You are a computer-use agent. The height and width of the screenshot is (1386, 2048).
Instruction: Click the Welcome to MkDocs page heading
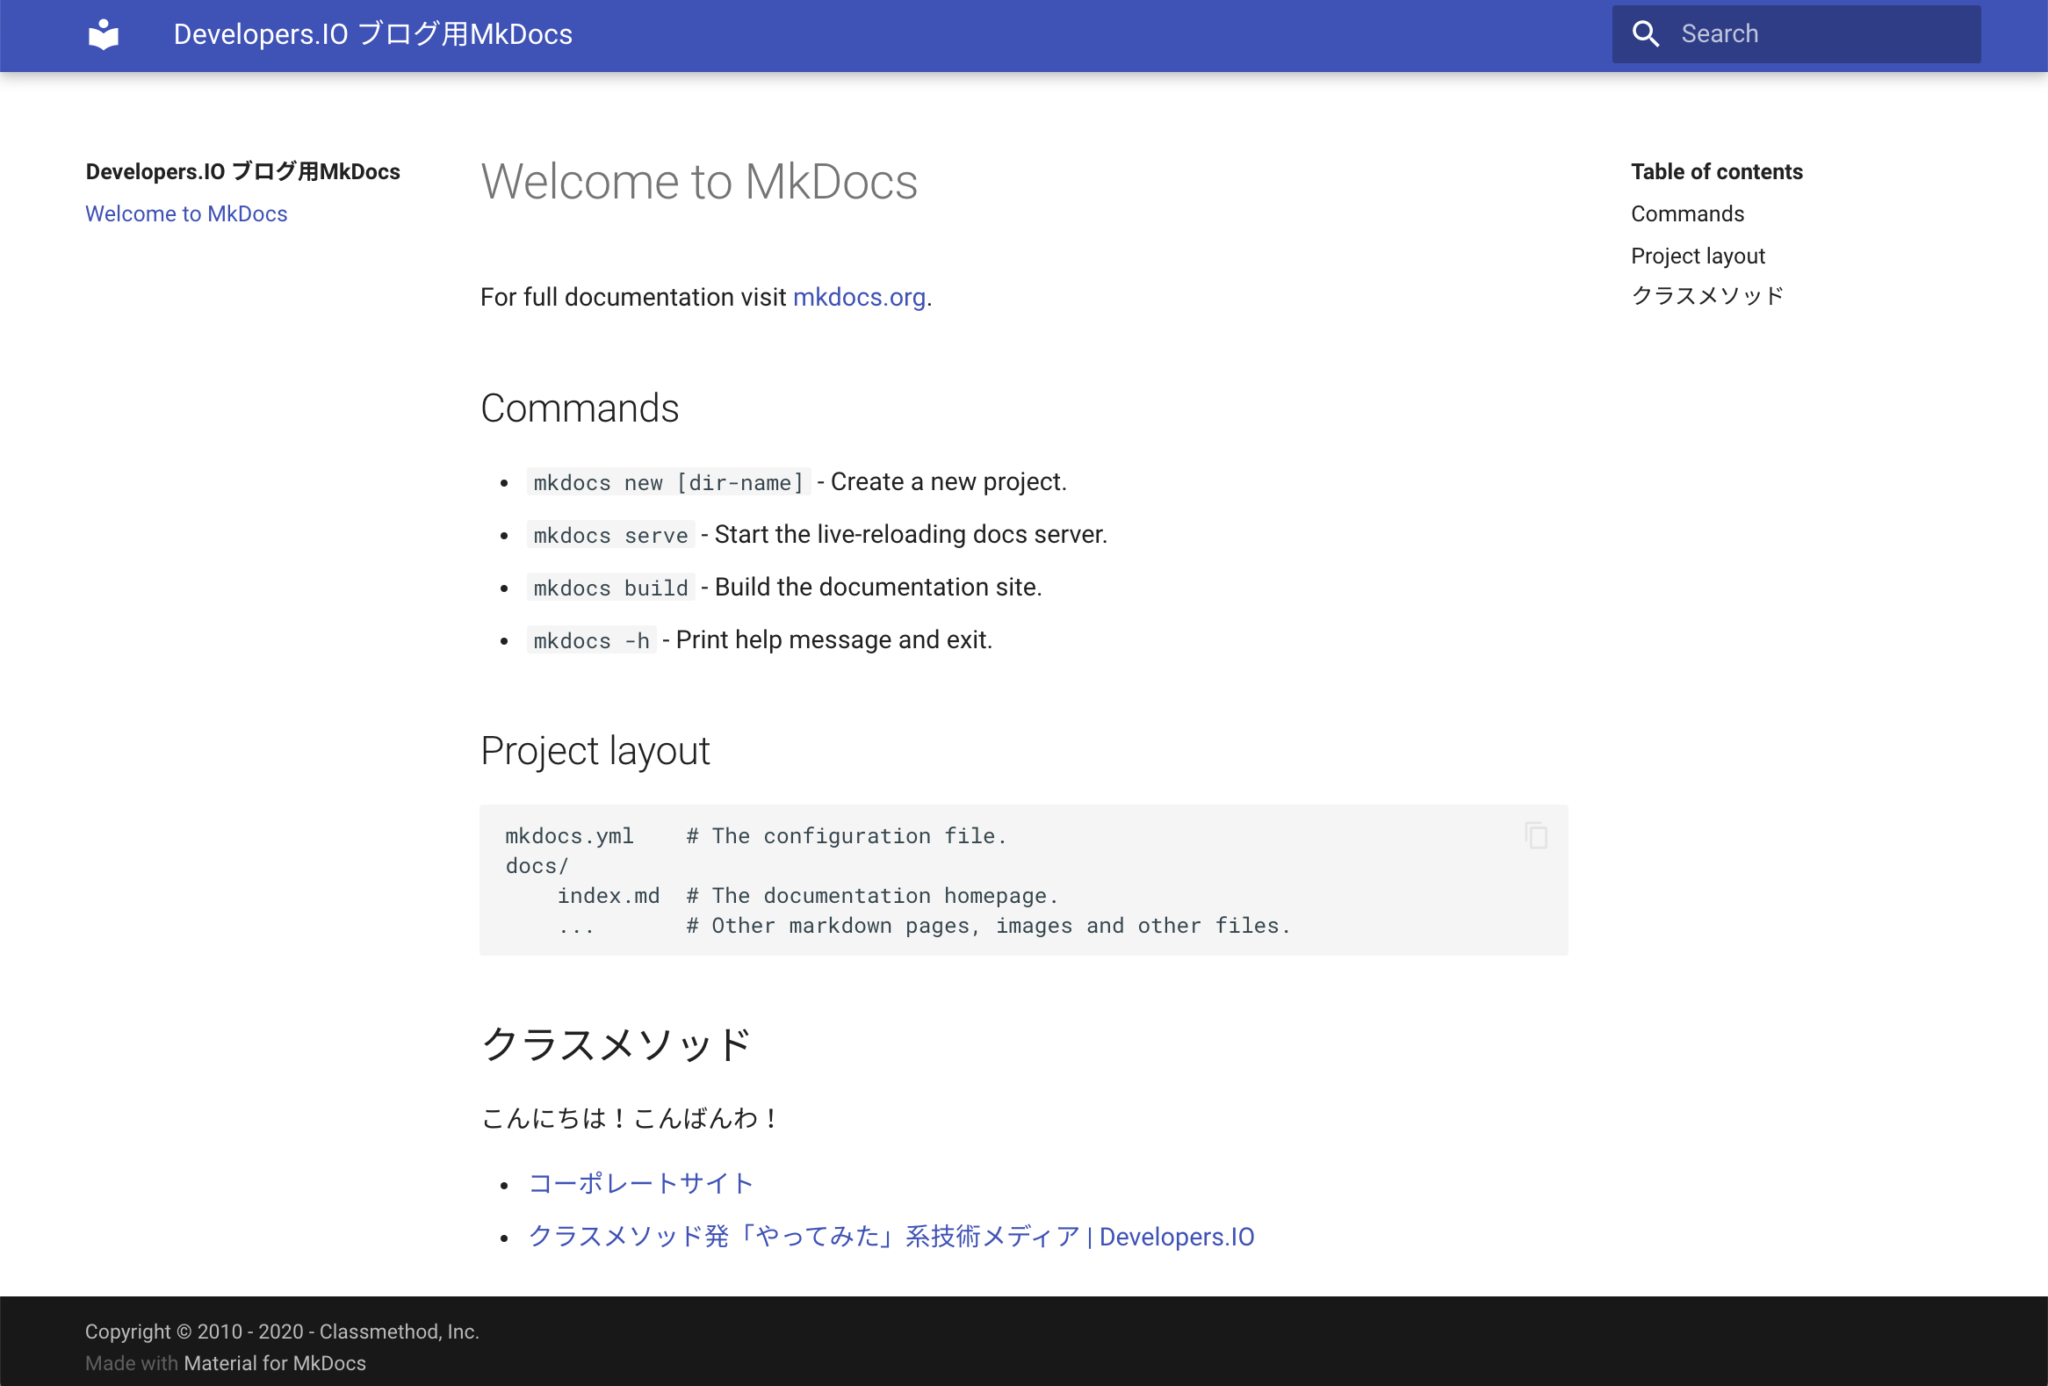coord(699,182)
